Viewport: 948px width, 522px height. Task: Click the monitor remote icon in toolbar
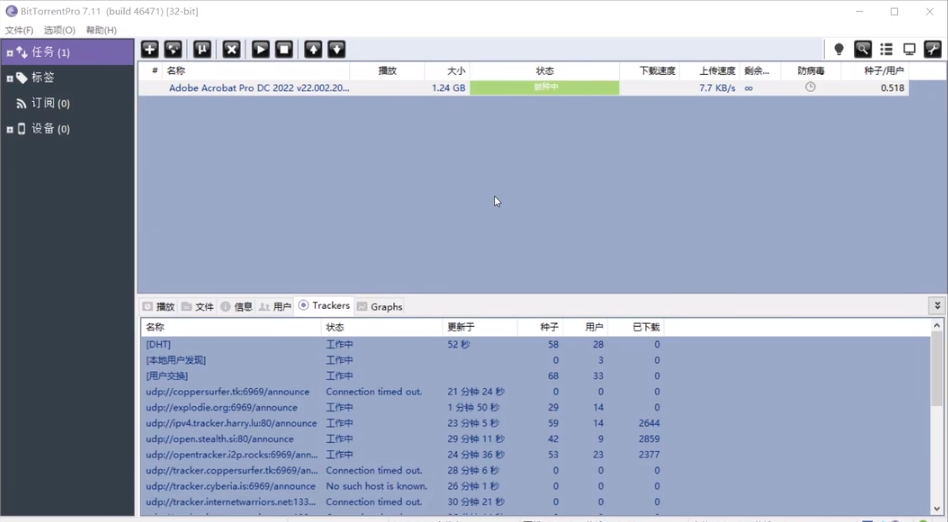click(909, 49)
